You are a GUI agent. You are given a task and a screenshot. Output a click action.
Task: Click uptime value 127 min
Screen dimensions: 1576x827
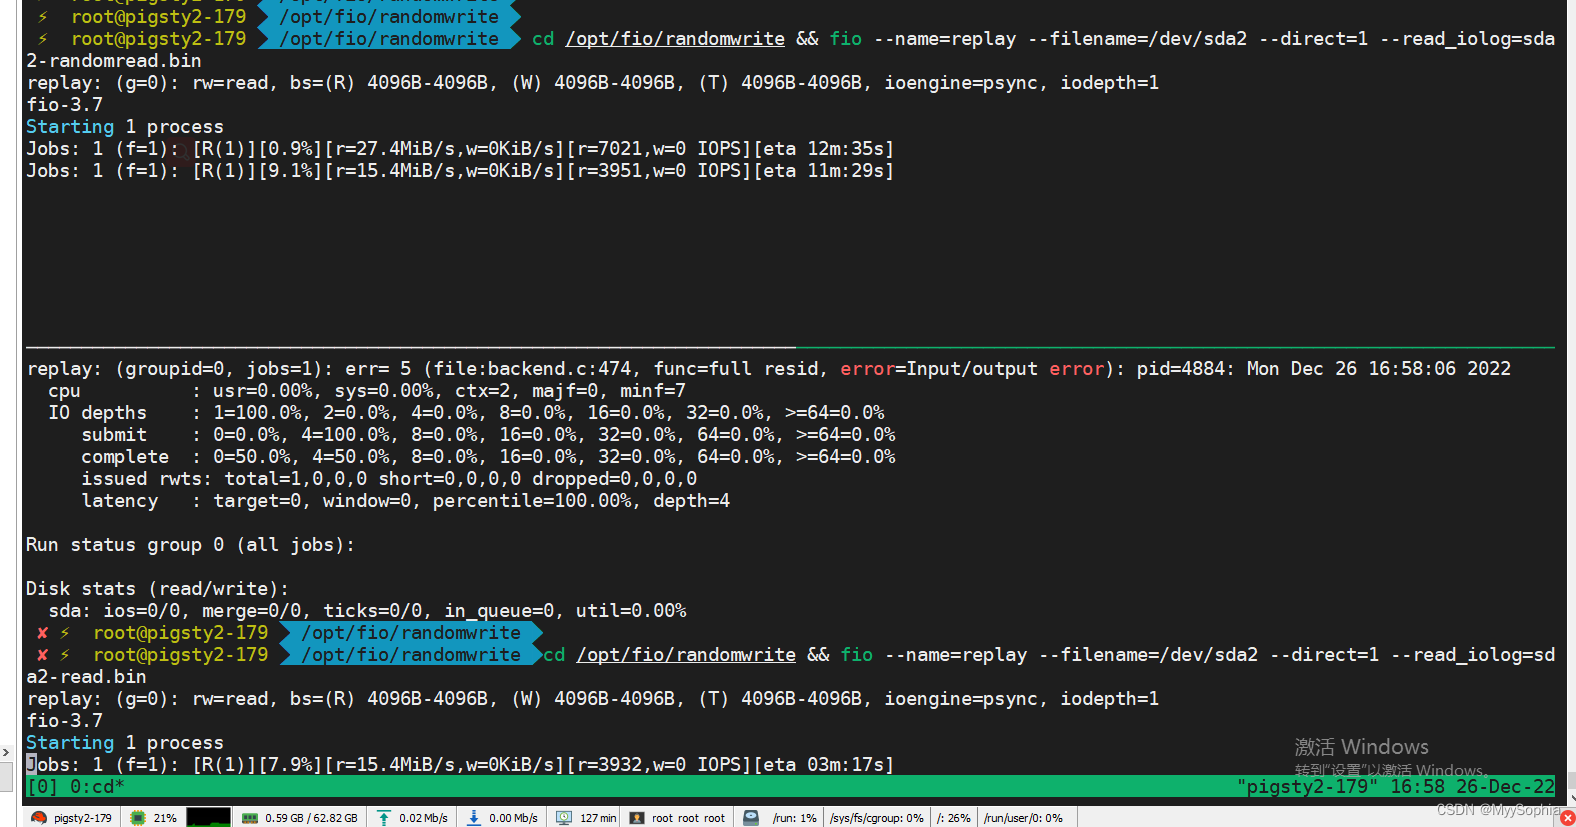tap(598, 818)
